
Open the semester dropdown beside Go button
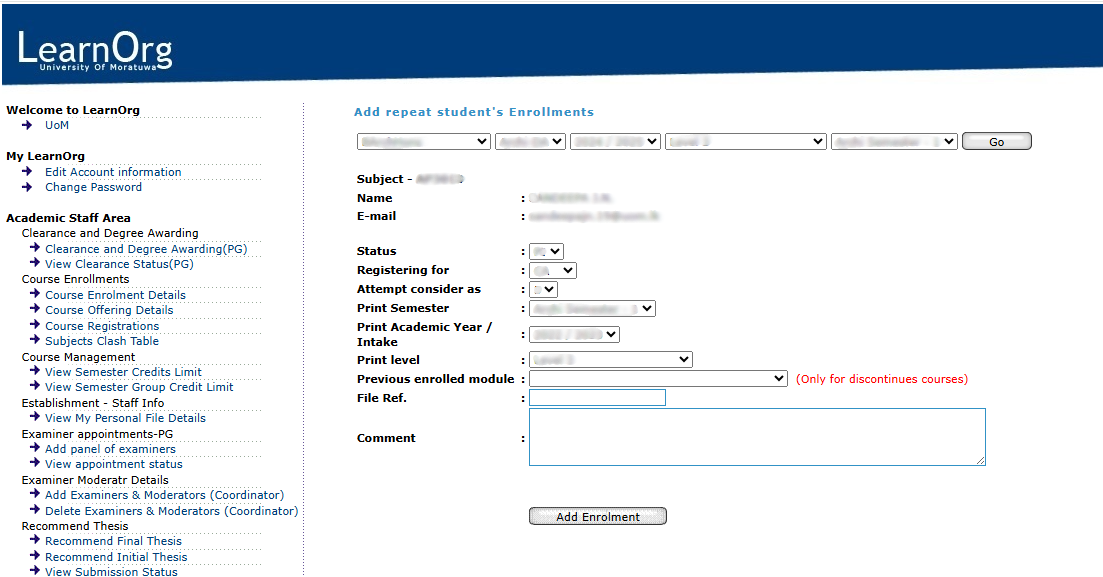pos(894,141)
